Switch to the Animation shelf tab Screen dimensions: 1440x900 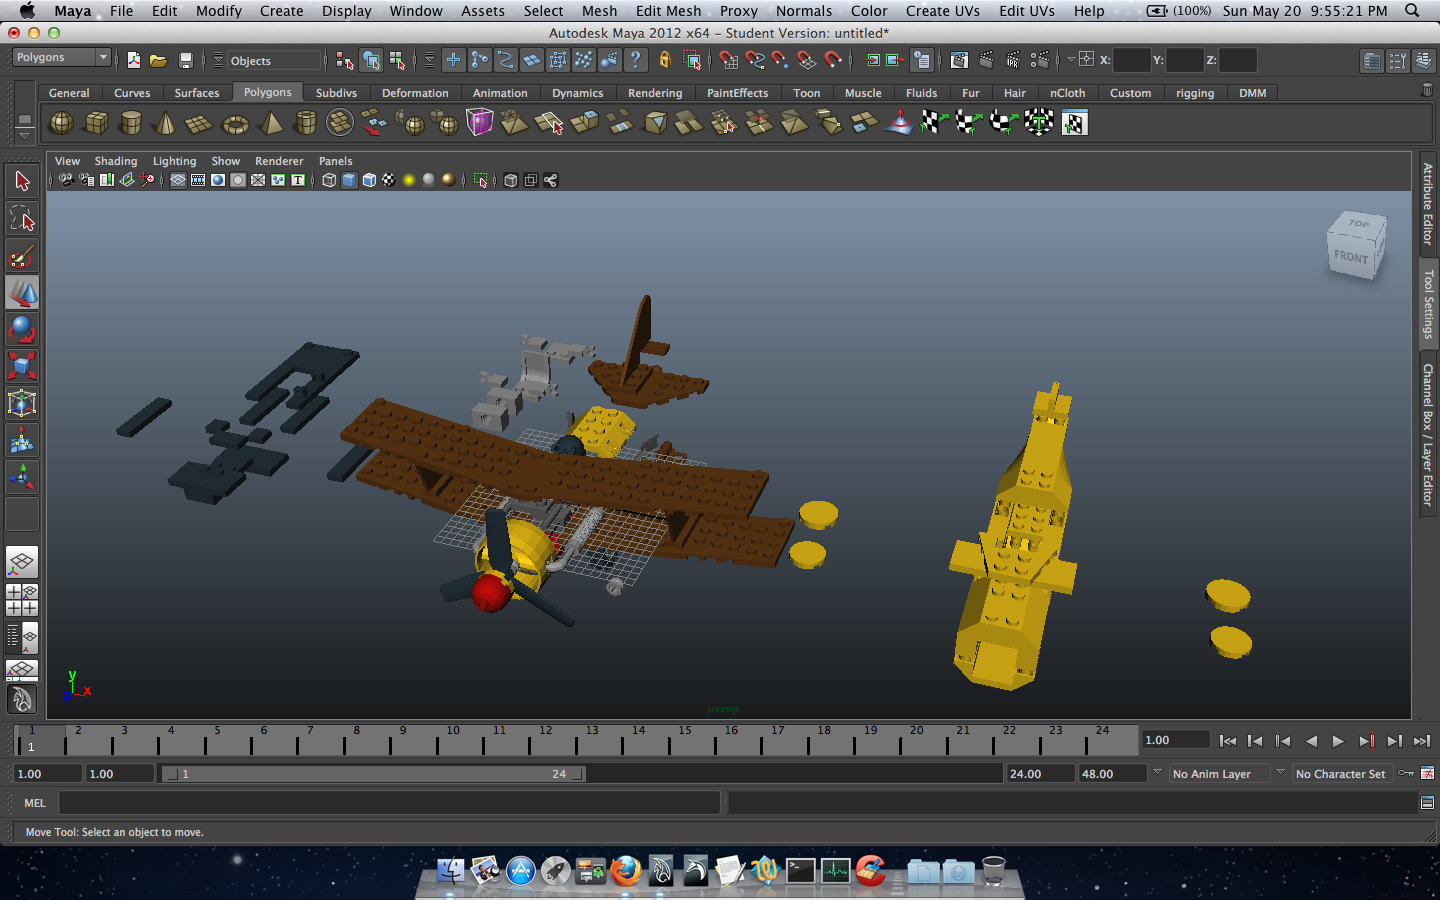click(499, 93)
